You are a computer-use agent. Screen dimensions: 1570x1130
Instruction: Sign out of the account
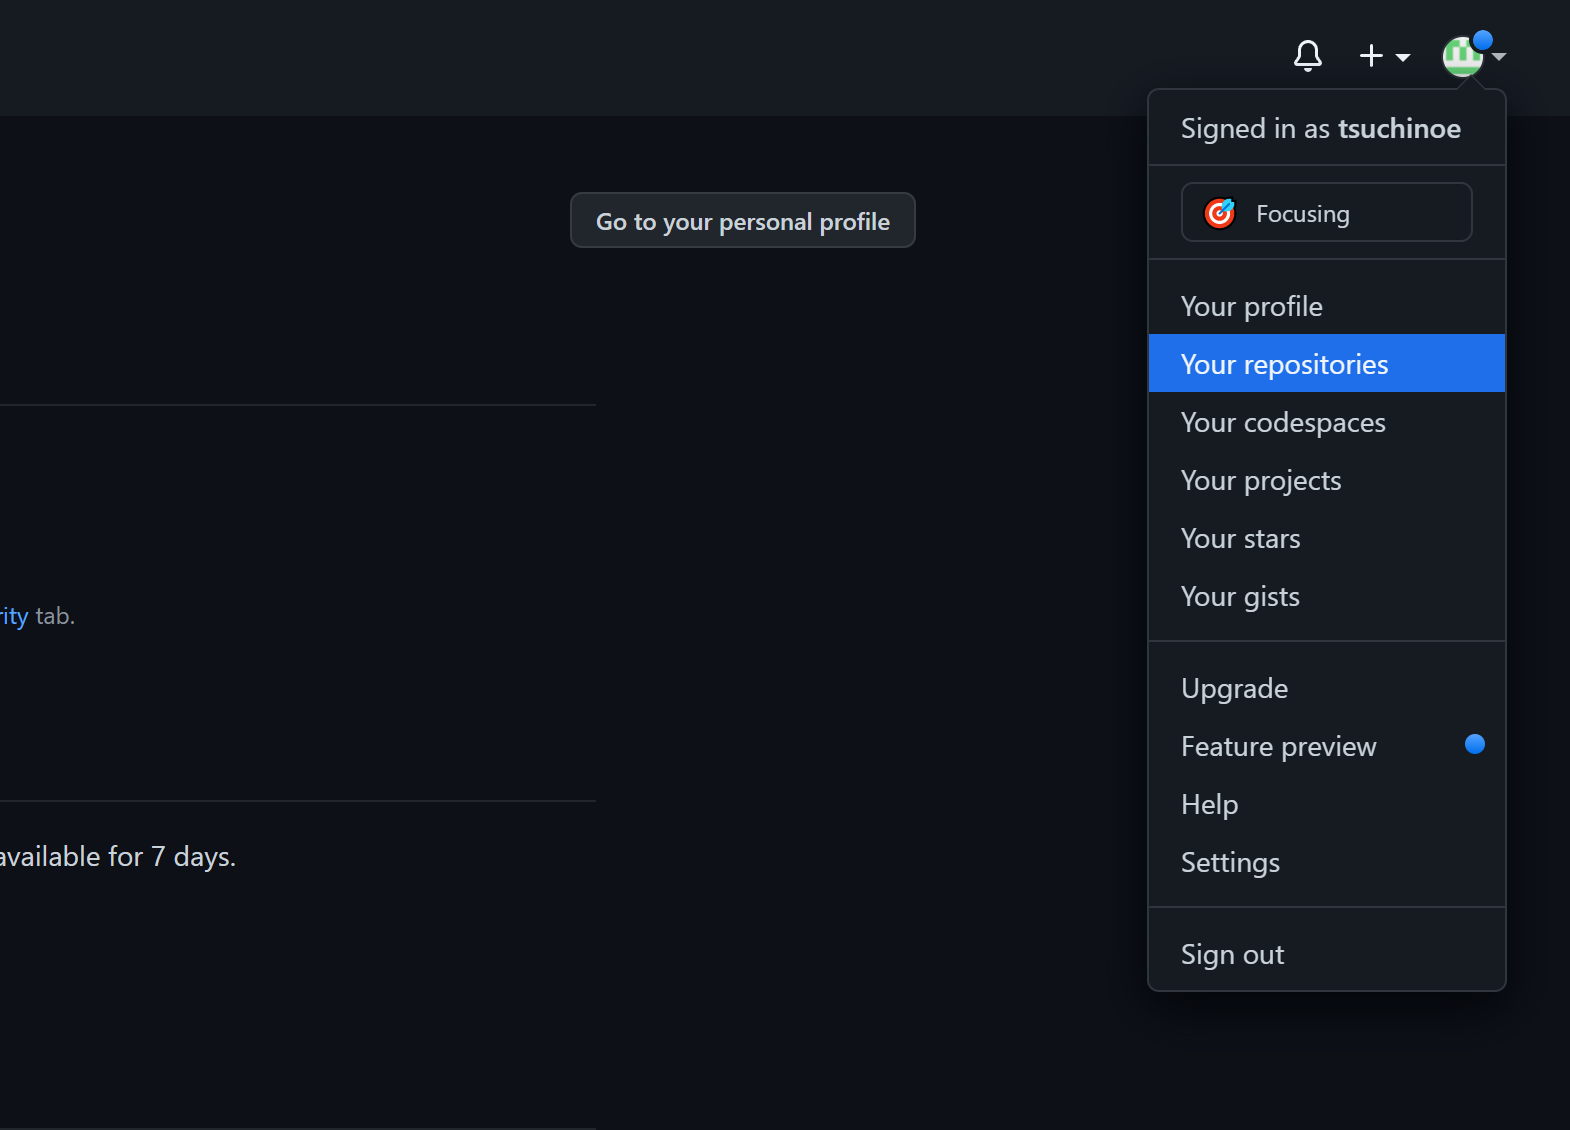tap(1326, 954)
